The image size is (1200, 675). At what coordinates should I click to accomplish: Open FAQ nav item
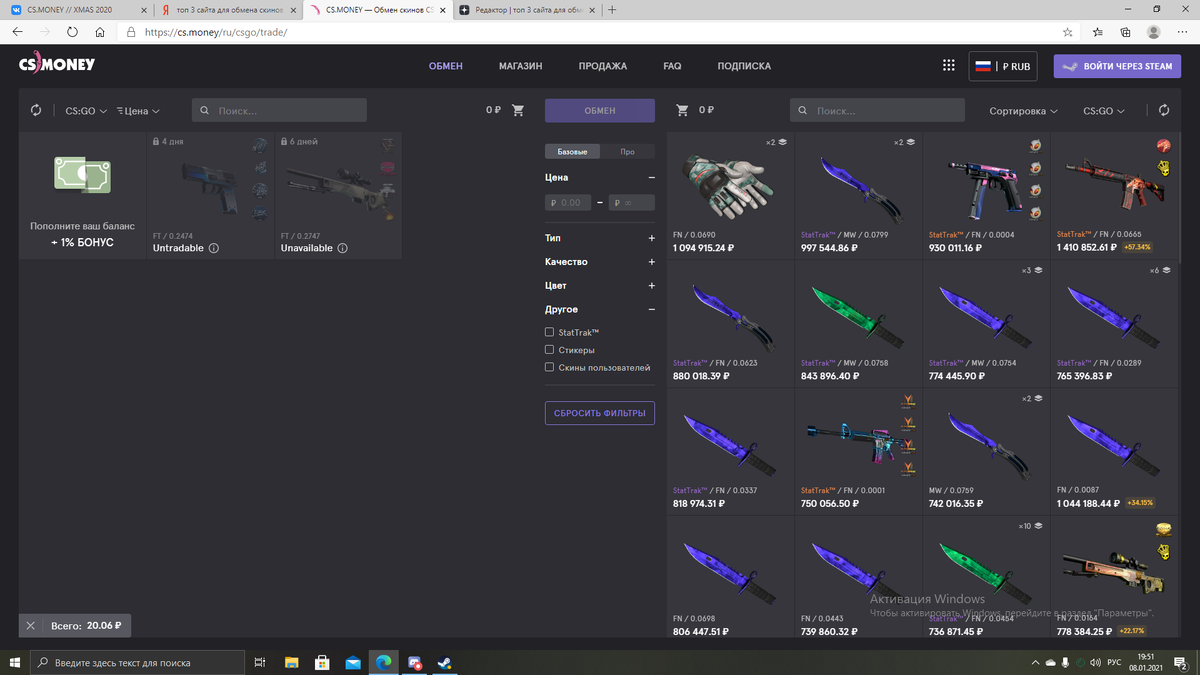[672, 66]
